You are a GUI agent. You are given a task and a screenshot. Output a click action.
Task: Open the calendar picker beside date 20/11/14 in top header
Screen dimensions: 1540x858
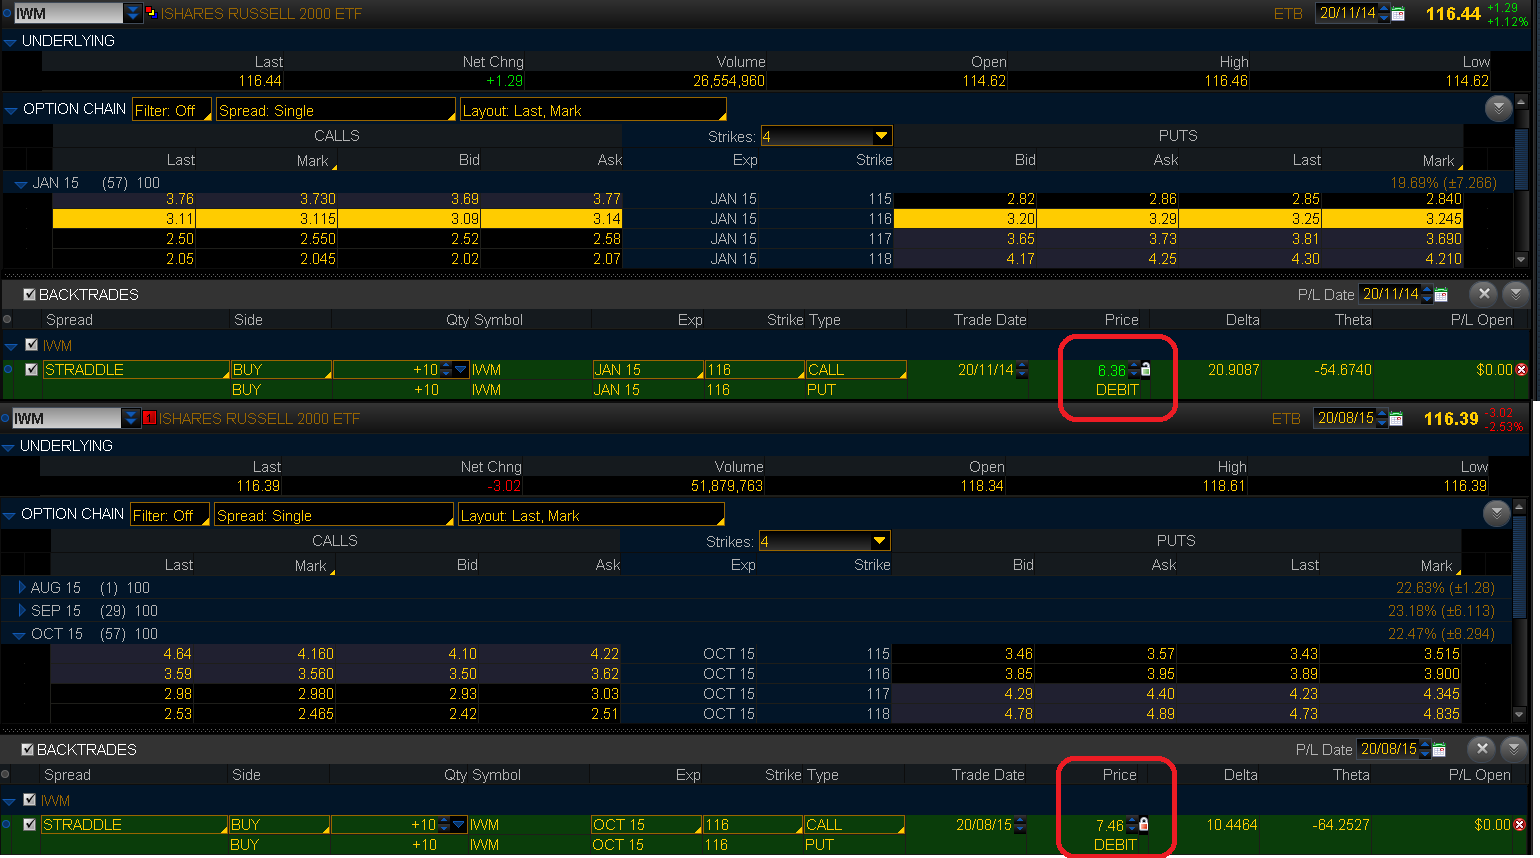(x=1398, y=14)
